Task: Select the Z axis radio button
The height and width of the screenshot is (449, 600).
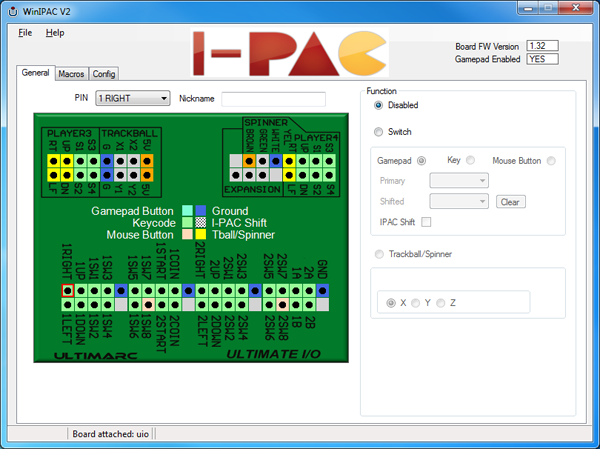Action: (x=441, y=303)
